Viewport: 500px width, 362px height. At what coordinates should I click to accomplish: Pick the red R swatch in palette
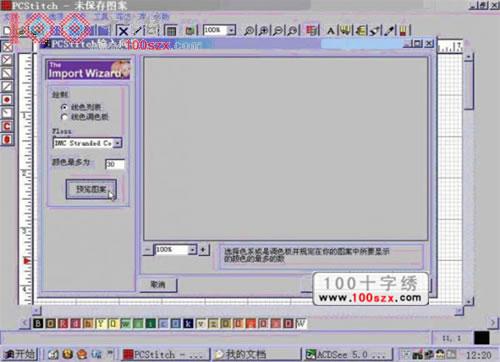tap(63, 323)
